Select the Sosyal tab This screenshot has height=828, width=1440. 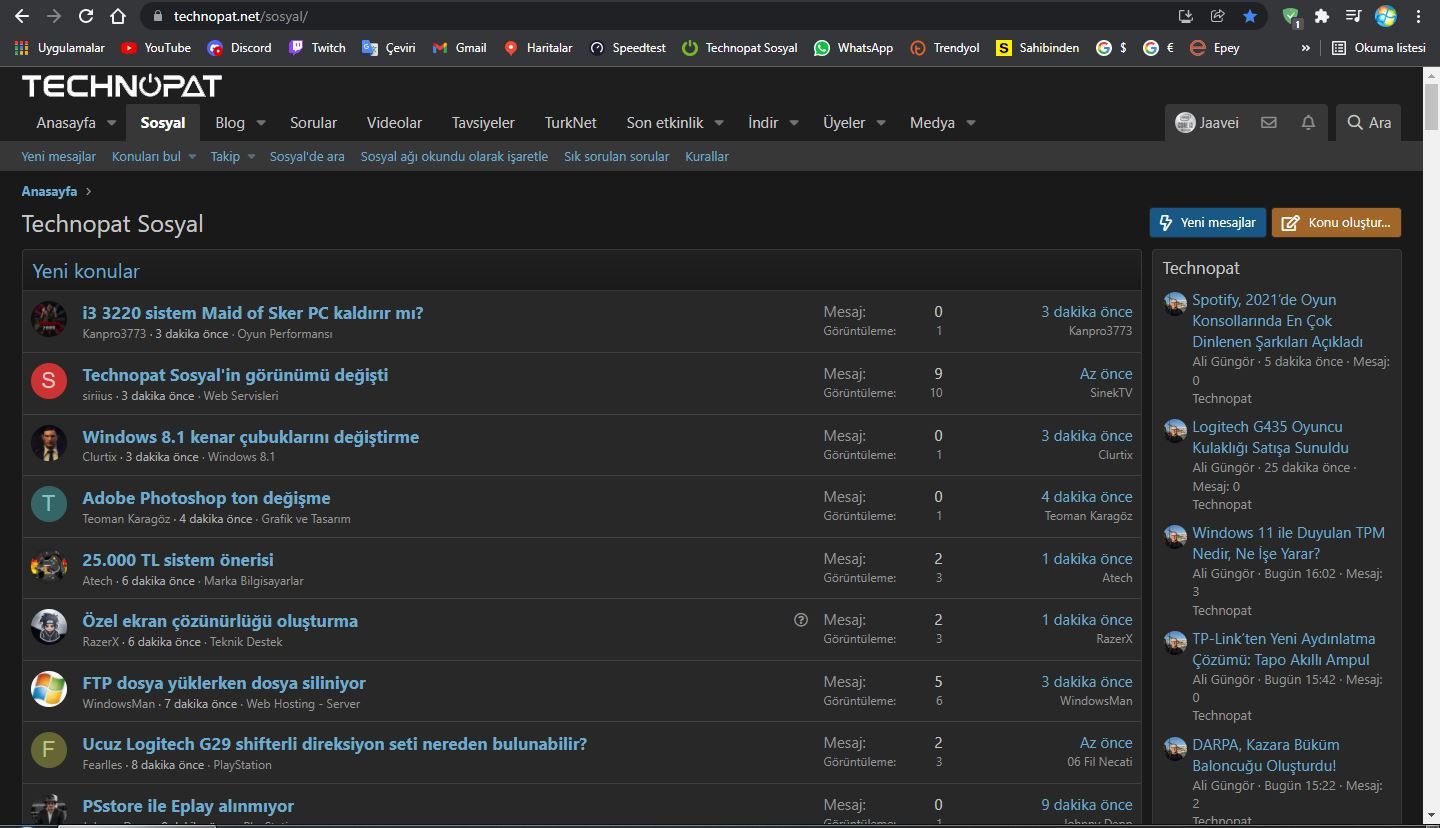tap(163, 123)
